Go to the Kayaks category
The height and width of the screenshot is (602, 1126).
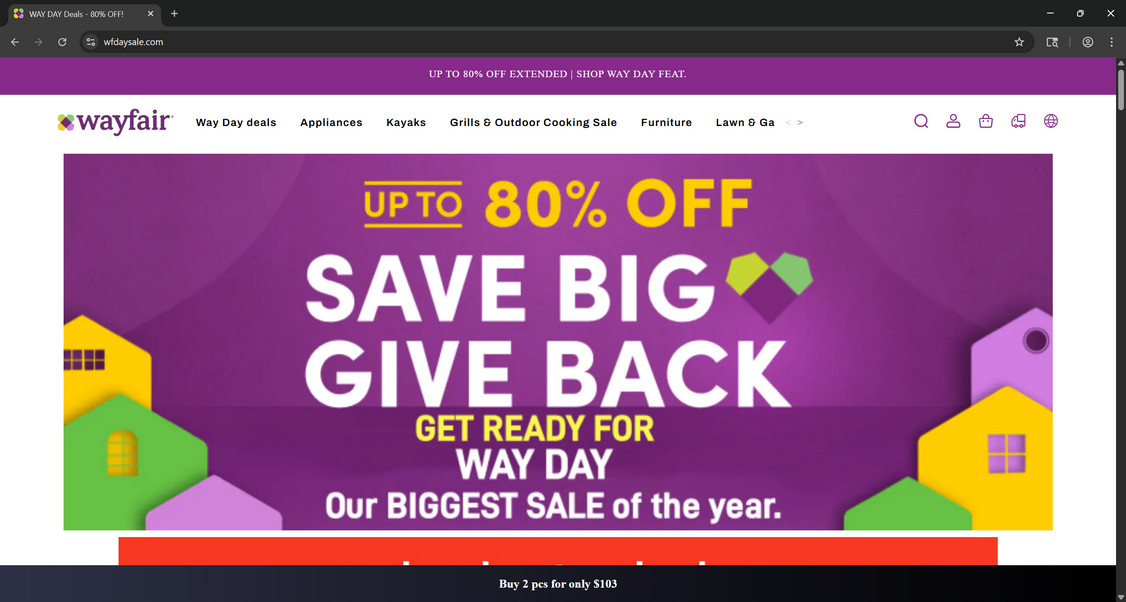pos(406,123)
